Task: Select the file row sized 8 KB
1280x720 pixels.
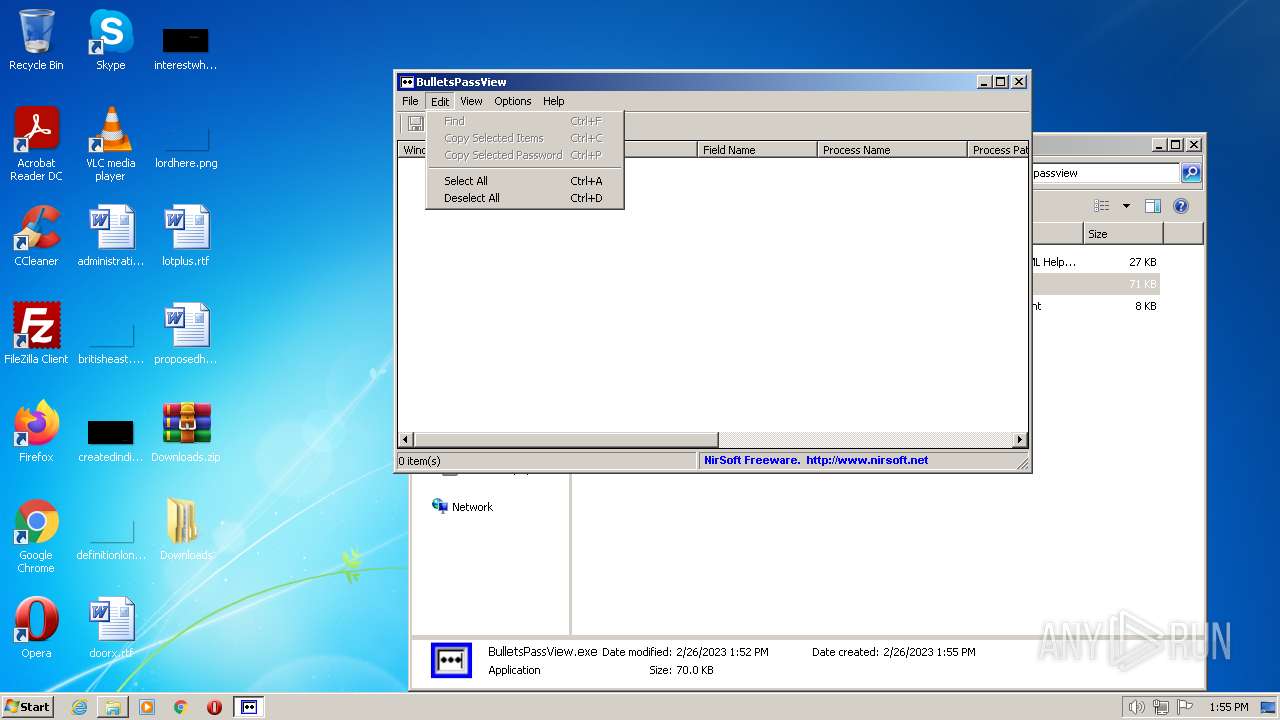Action: (1095, 306)
